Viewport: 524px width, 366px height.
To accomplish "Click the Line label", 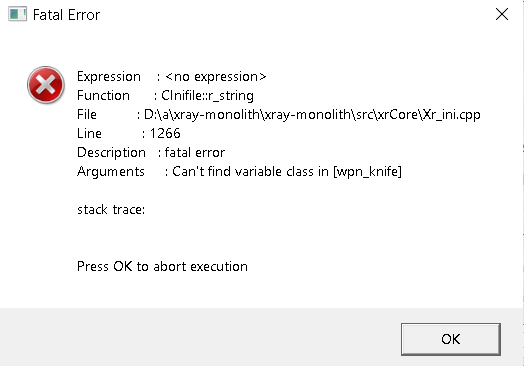I will pyautogui.click(x=89, y=133).
